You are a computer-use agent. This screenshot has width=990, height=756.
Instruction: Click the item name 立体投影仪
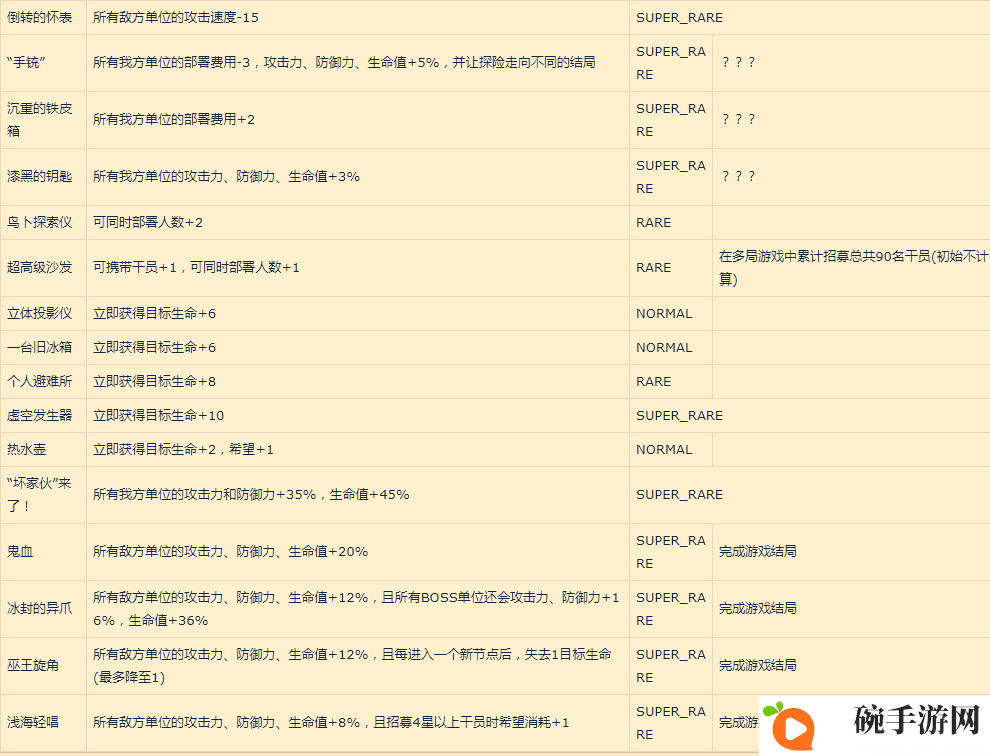click(x=39, y=313)
